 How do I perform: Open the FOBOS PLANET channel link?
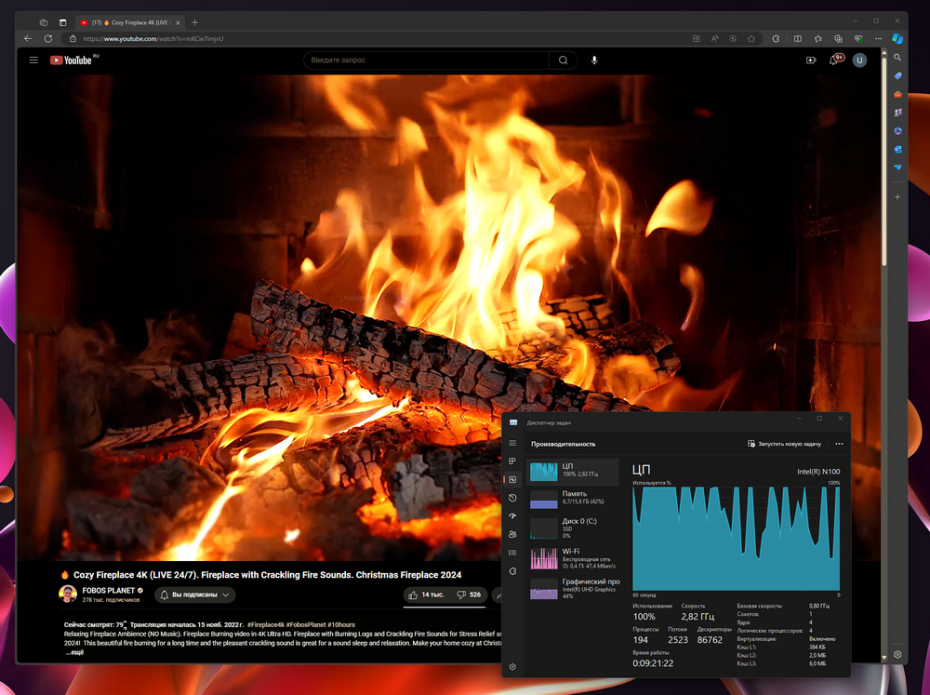108,591
